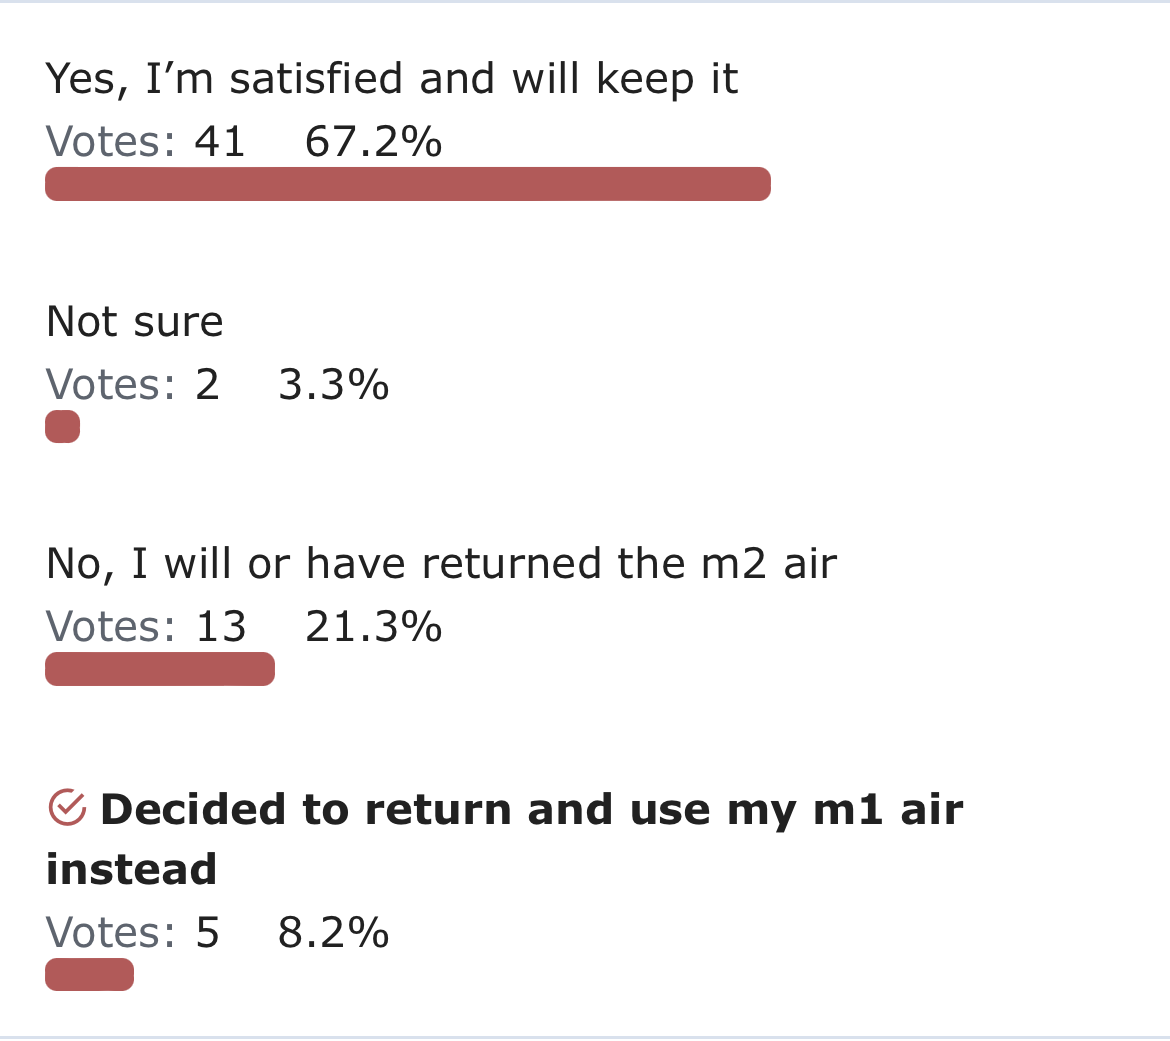Click the 8.2% percentage text
This screenshot has height=1041, width=1170.
coord(334,932)
